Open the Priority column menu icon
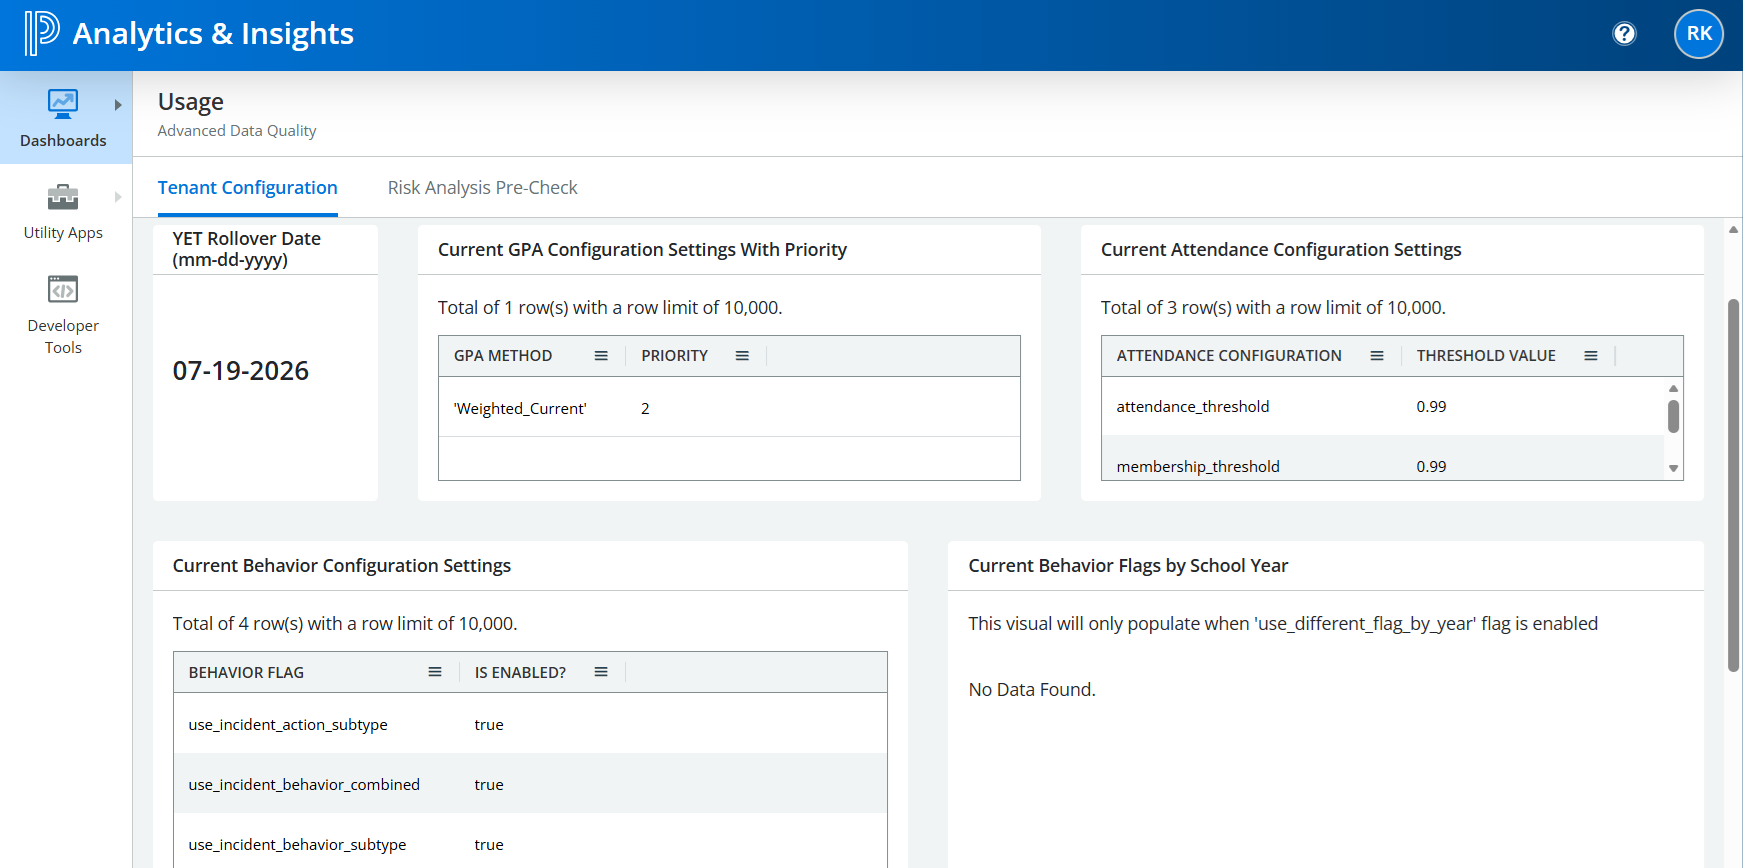The width and height of the screenshot is (1743, 868). coord(742,356)
